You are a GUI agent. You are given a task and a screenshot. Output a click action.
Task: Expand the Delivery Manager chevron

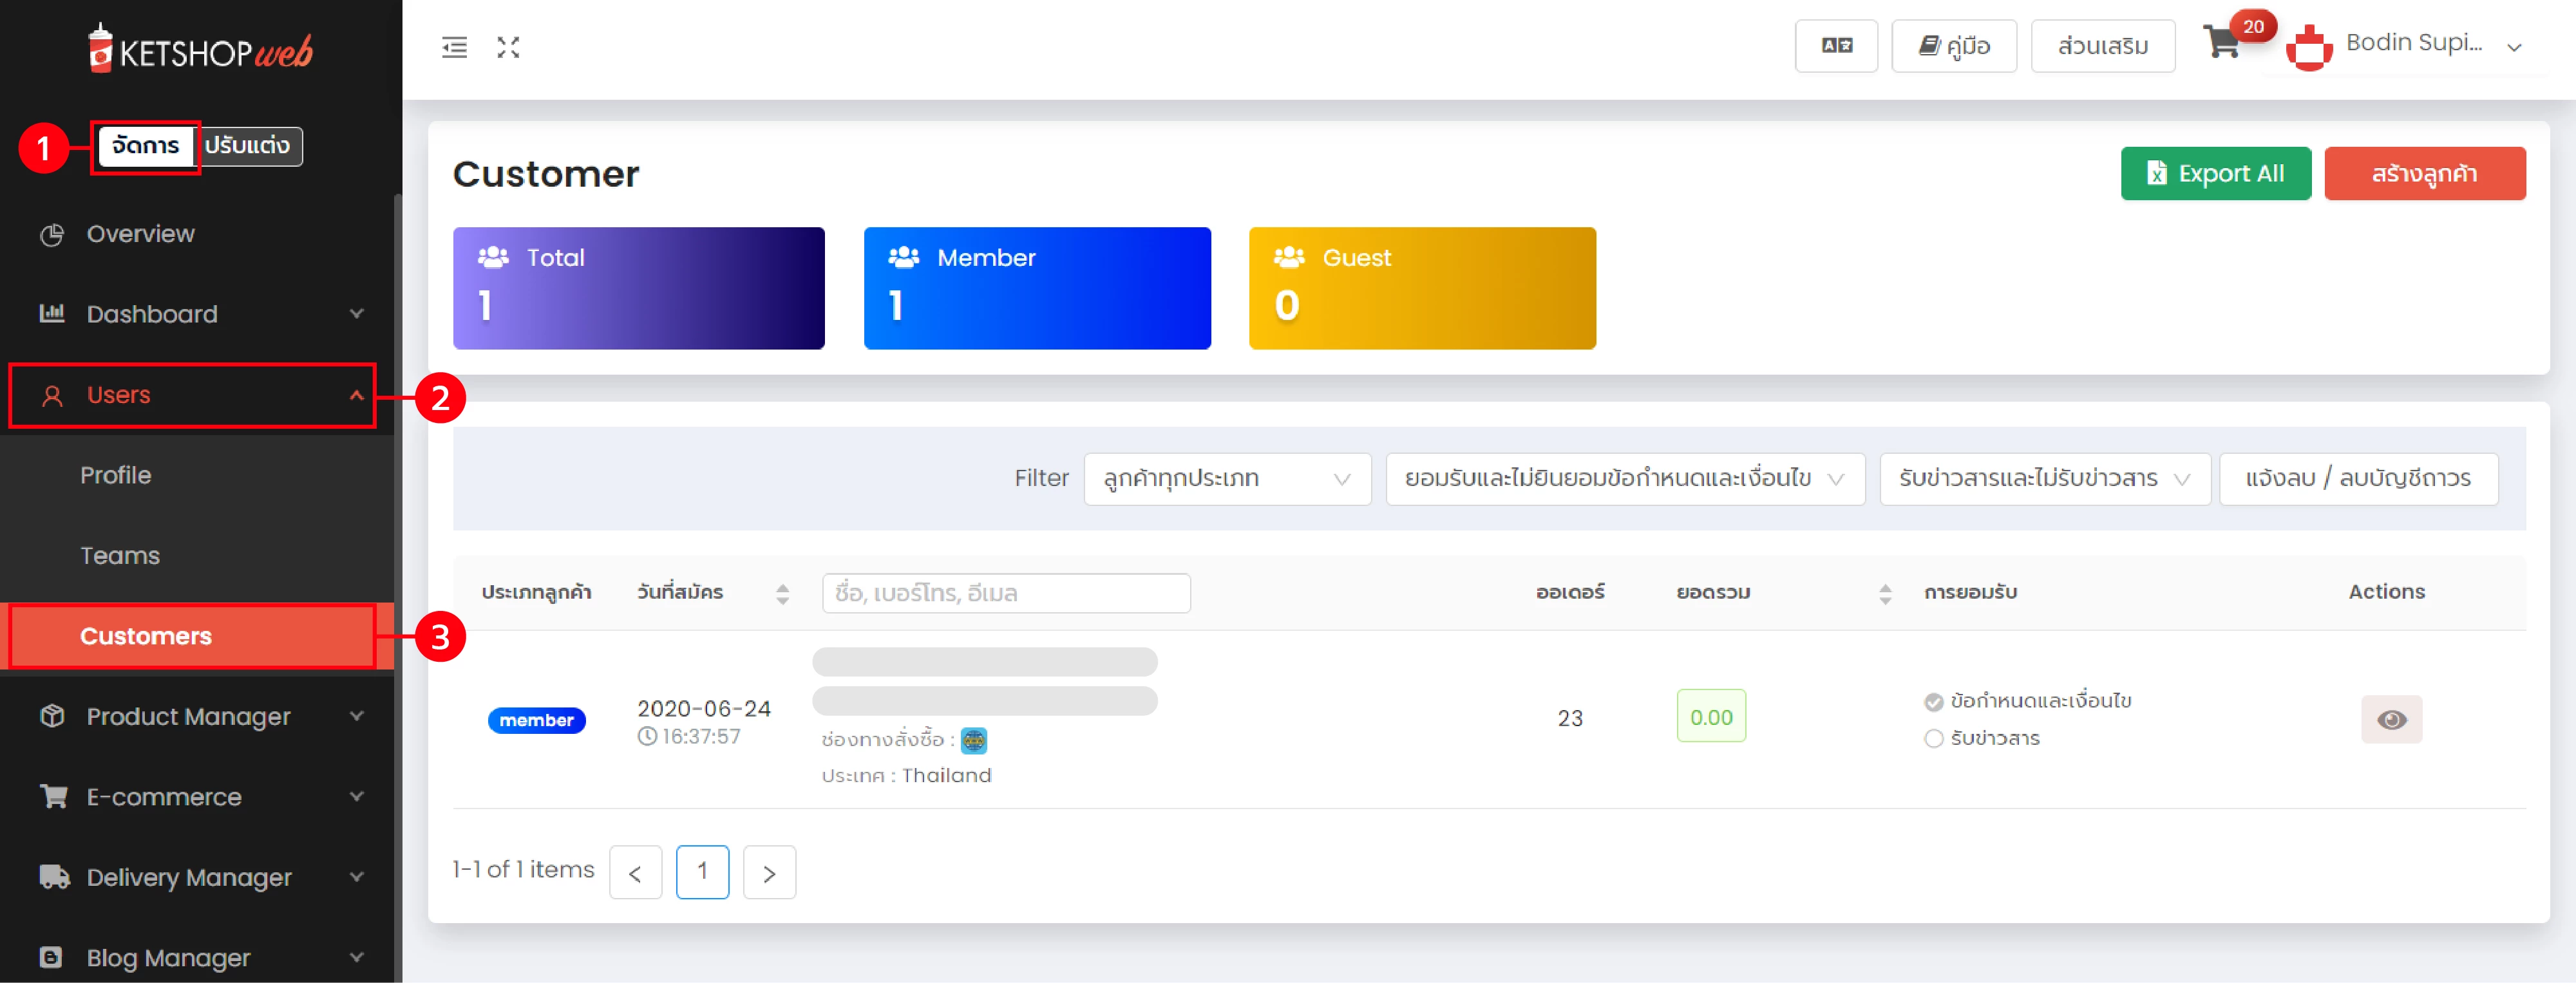pyautogui.click(x=356, y=877)
